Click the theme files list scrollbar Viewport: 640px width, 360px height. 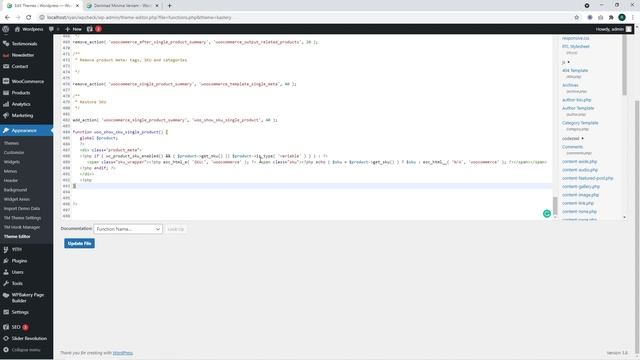click(x=624, y=65)
